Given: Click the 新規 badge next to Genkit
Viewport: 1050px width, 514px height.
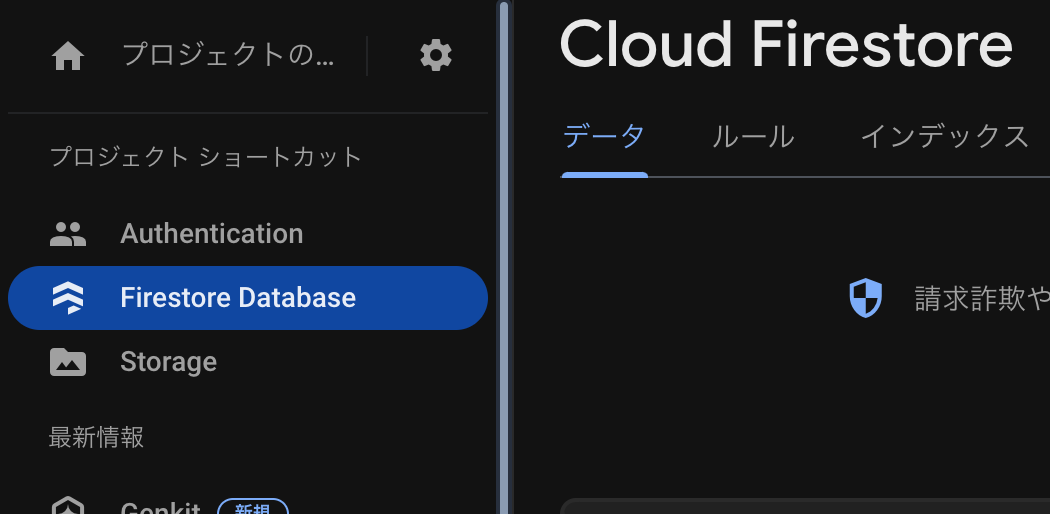Looking at the screenshot, I should point(253,507).
